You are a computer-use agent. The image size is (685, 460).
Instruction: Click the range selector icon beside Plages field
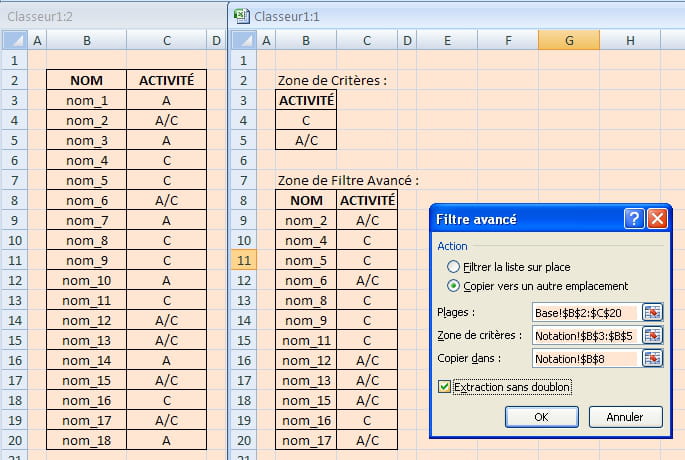tap(653, 311)
